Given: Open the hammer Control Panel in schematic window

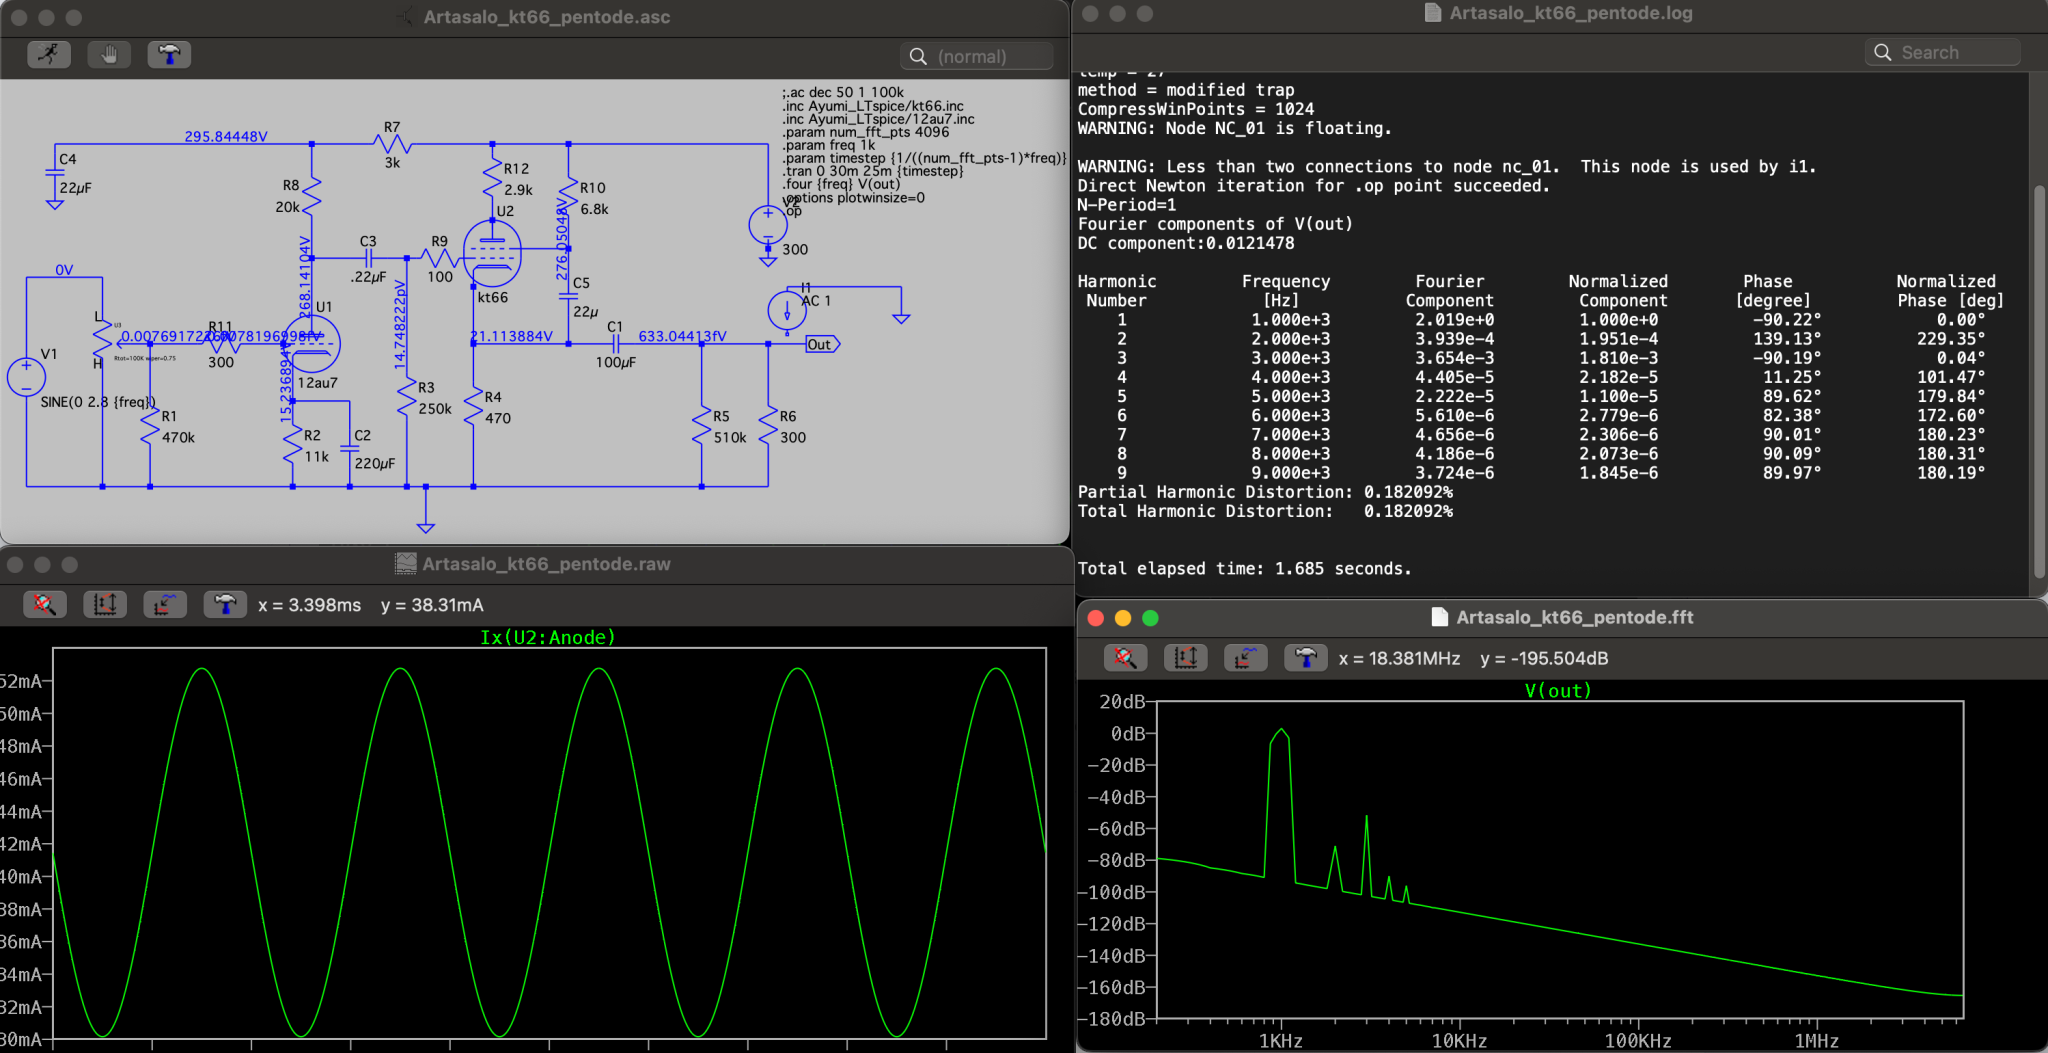Looking at the screenshot, I should (169, 55).
